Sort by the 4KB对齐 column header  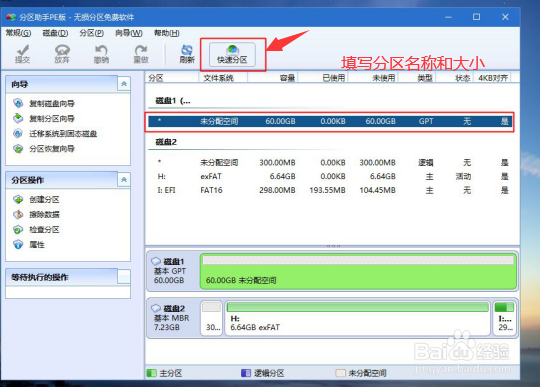493,78
